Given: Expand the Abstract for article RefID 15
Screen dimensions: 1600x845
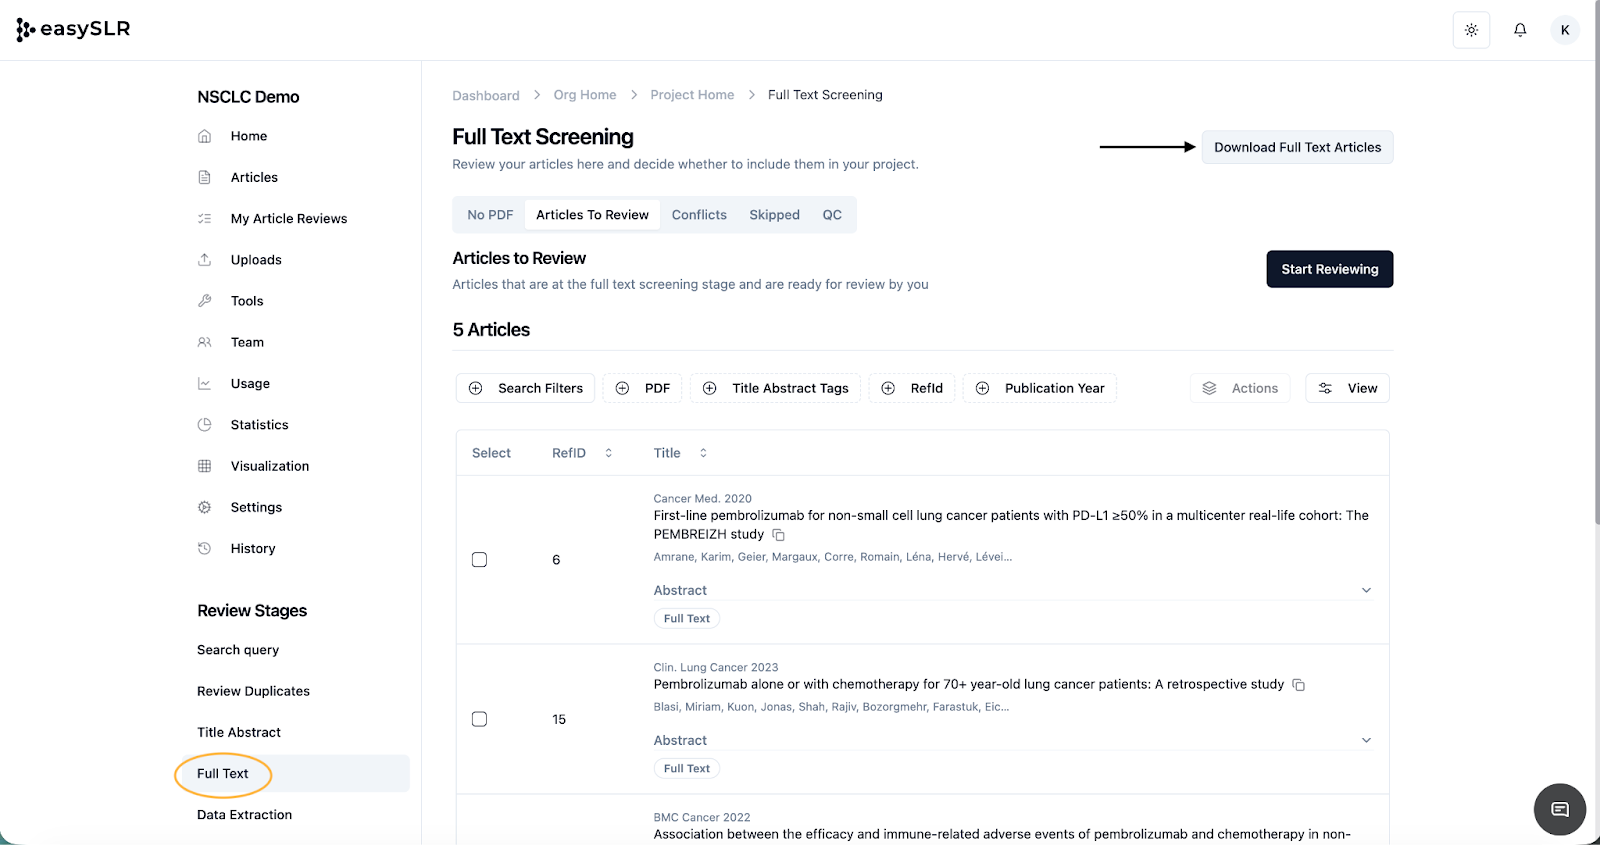Looking at the screenshot, I should [x=1366, y=740].
